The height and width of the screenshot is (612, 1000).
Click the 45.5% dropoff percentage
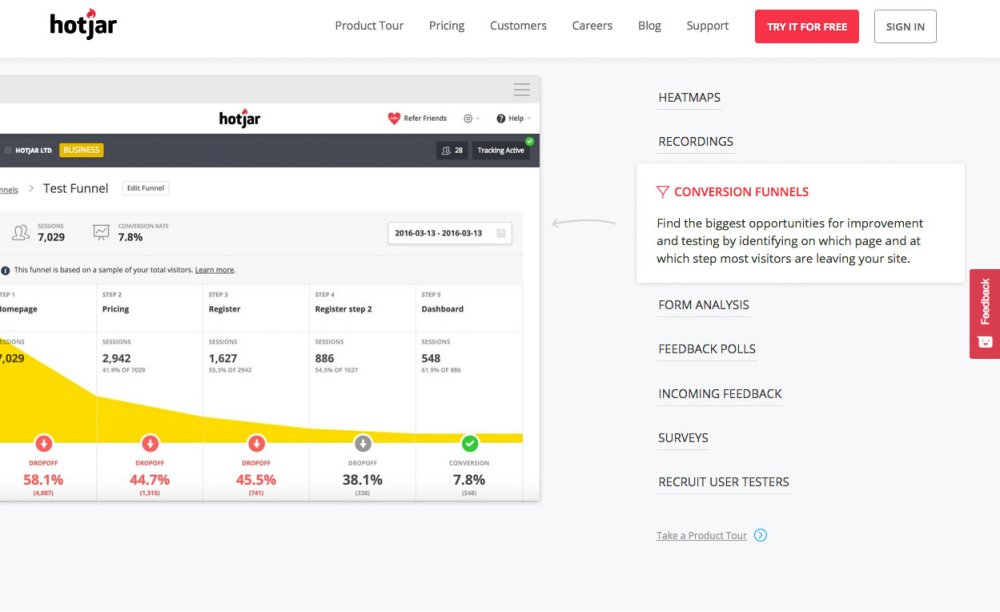[x=256, y=480]
